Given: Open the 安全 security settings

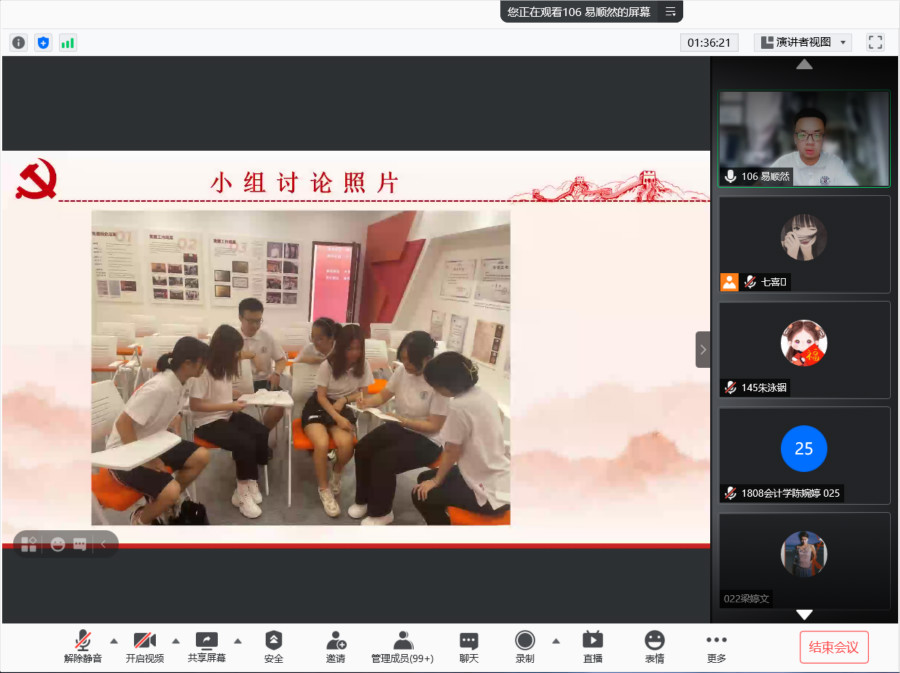Looking at the screenshot, I should coord(273,645).
